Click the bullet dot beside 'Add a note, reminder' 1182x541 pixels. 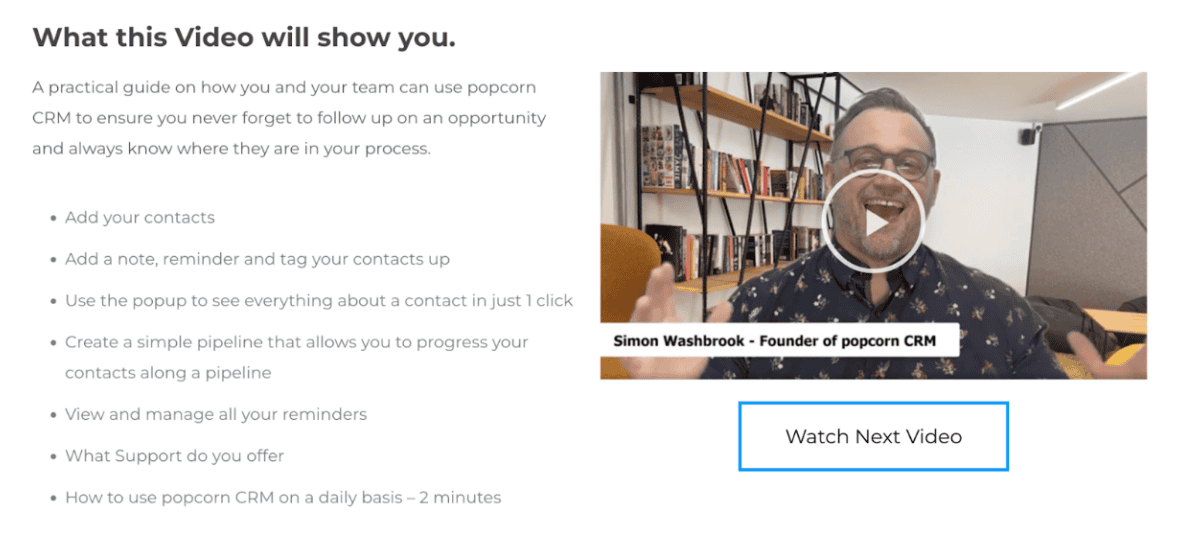coord(54,260)
